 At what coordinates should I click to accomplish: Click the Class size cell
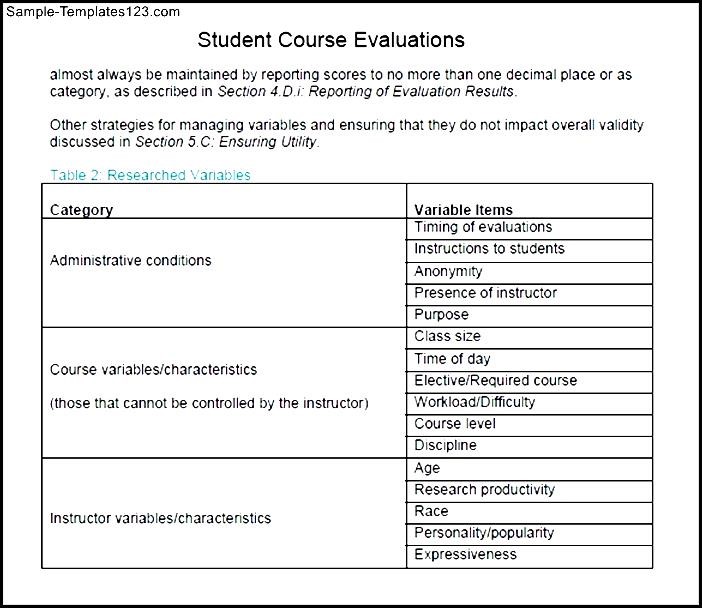click(447, 337)
